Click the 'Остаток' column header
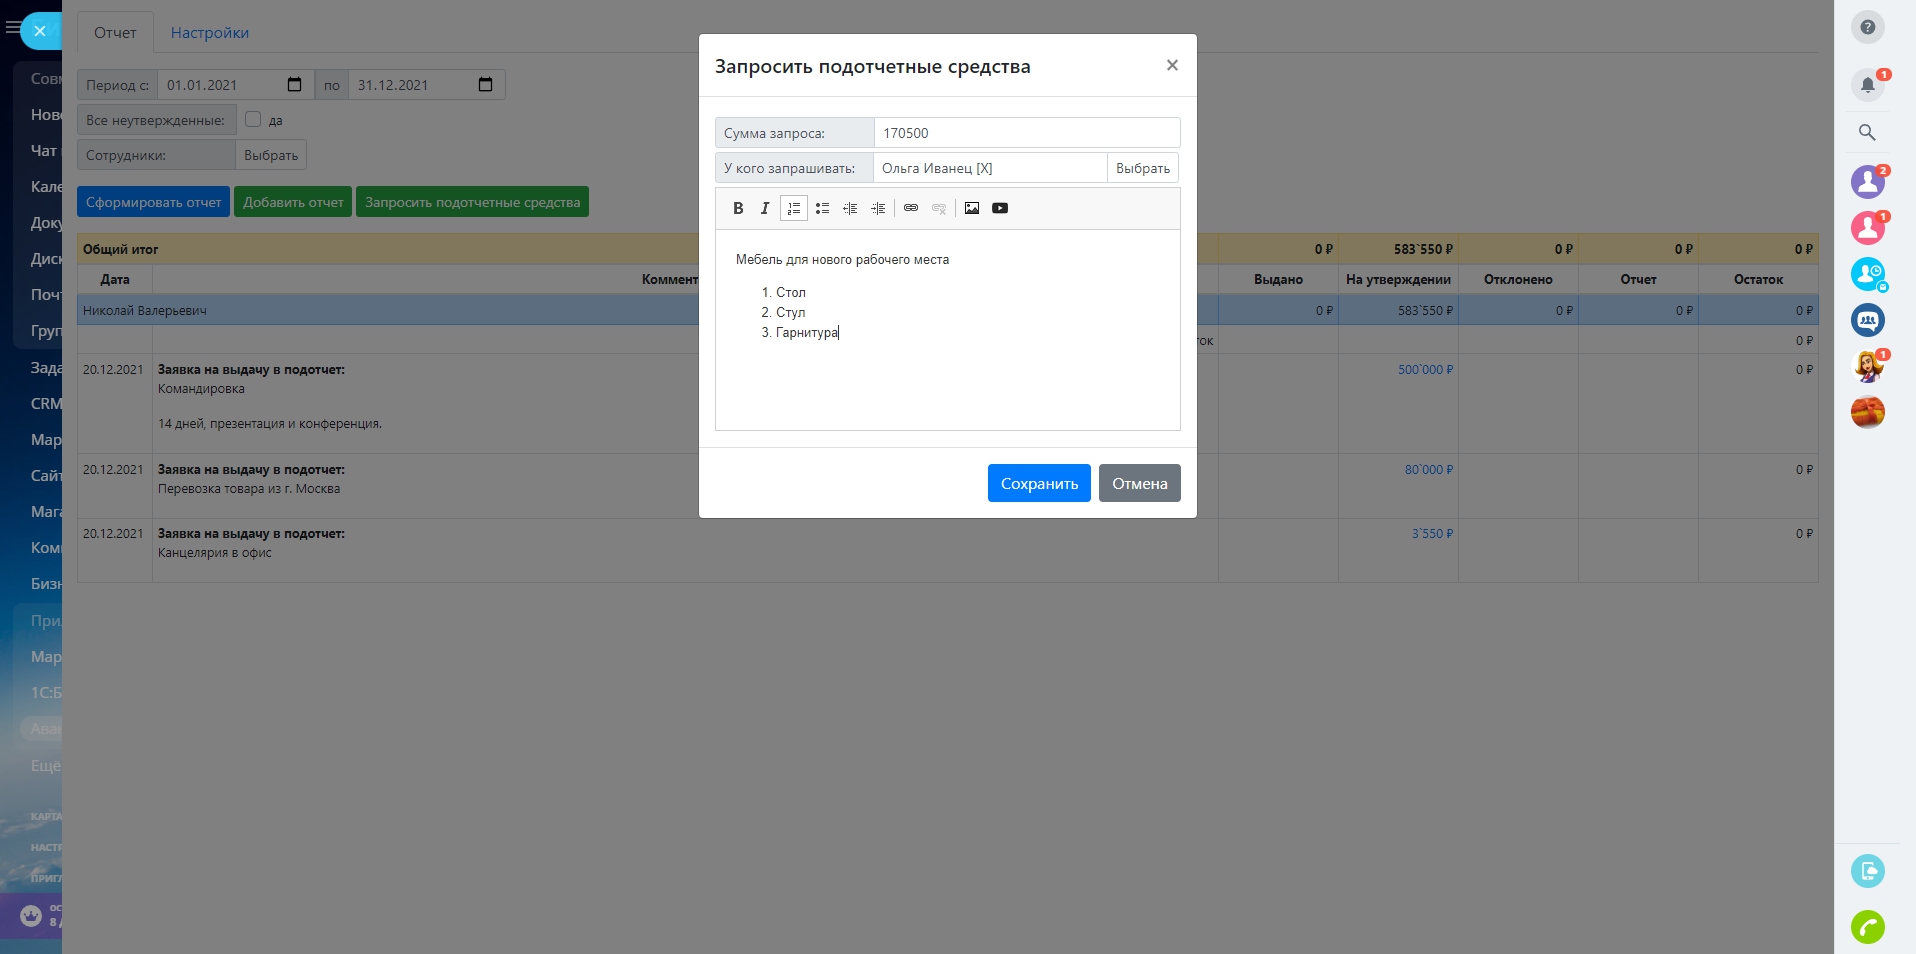The height and width of the screenshot is (954, 1916). point(1758,279)
